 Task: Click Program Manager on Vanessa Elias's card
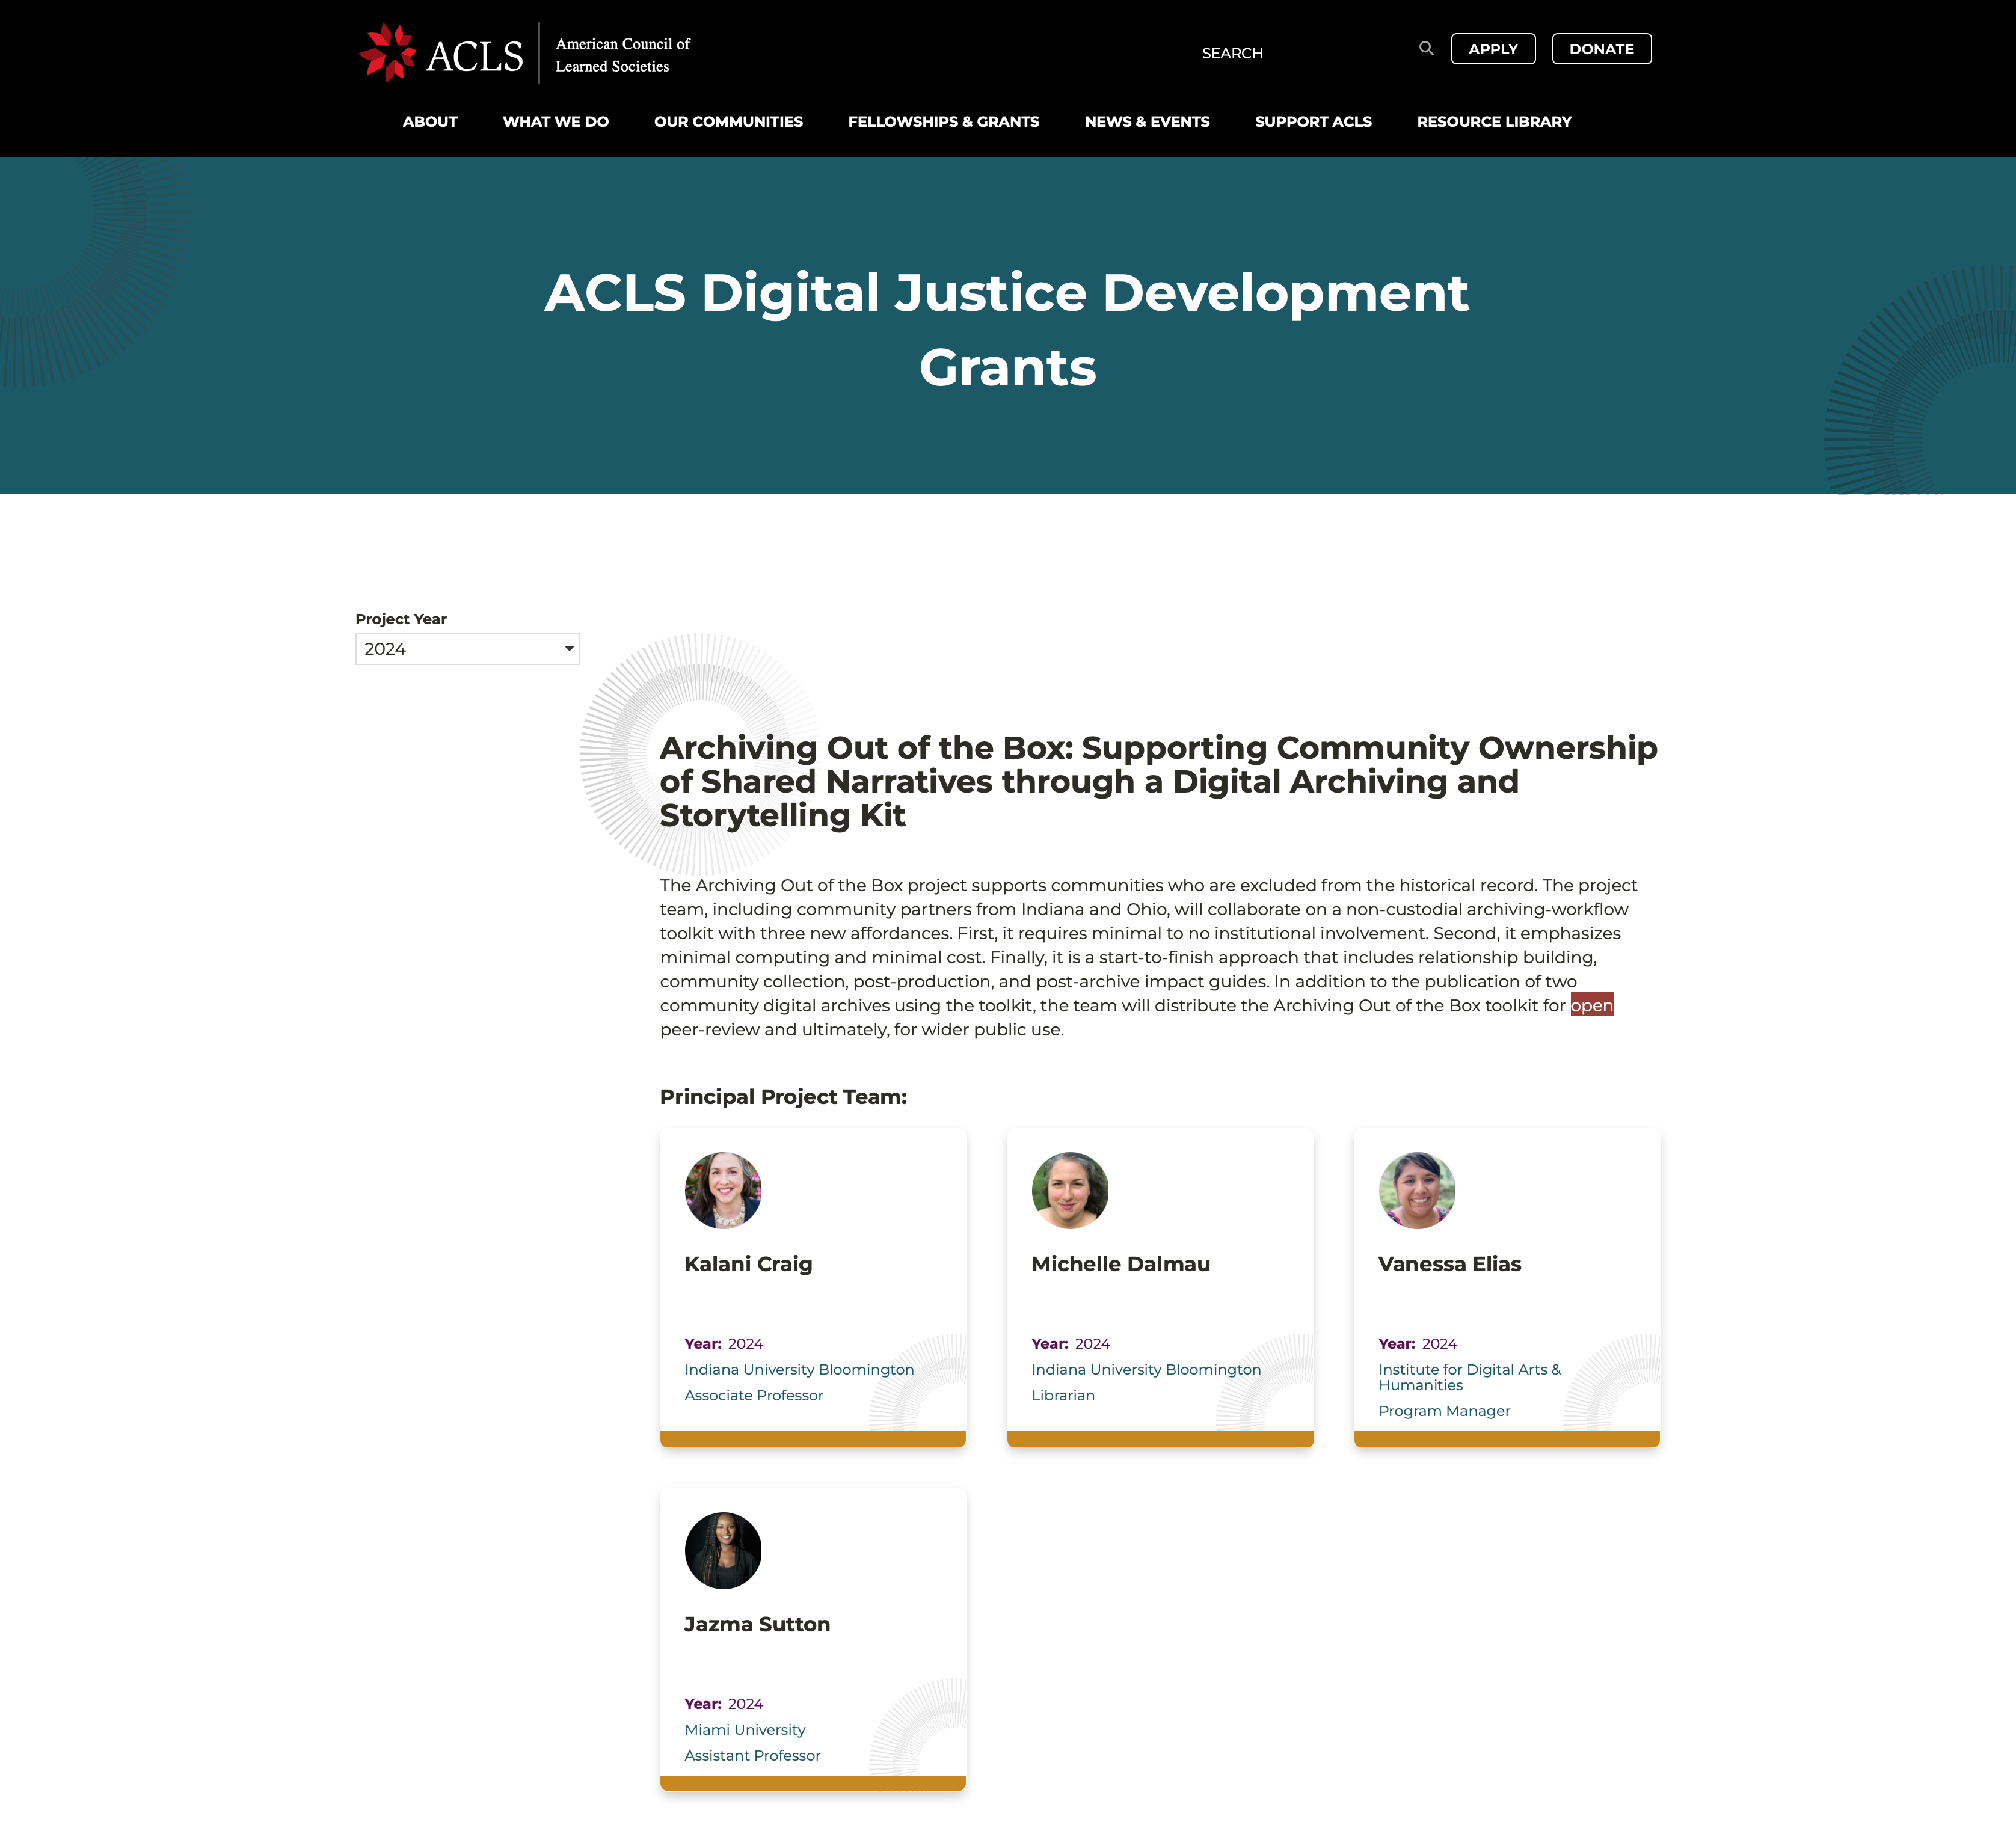point(1444,1411)
